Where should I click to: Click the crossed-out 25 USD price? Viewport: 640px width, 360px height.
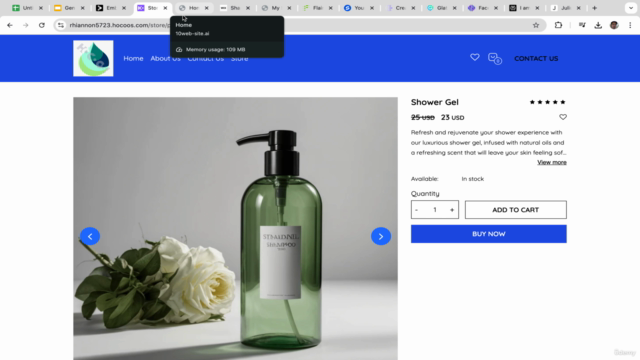tap(423, 118)
